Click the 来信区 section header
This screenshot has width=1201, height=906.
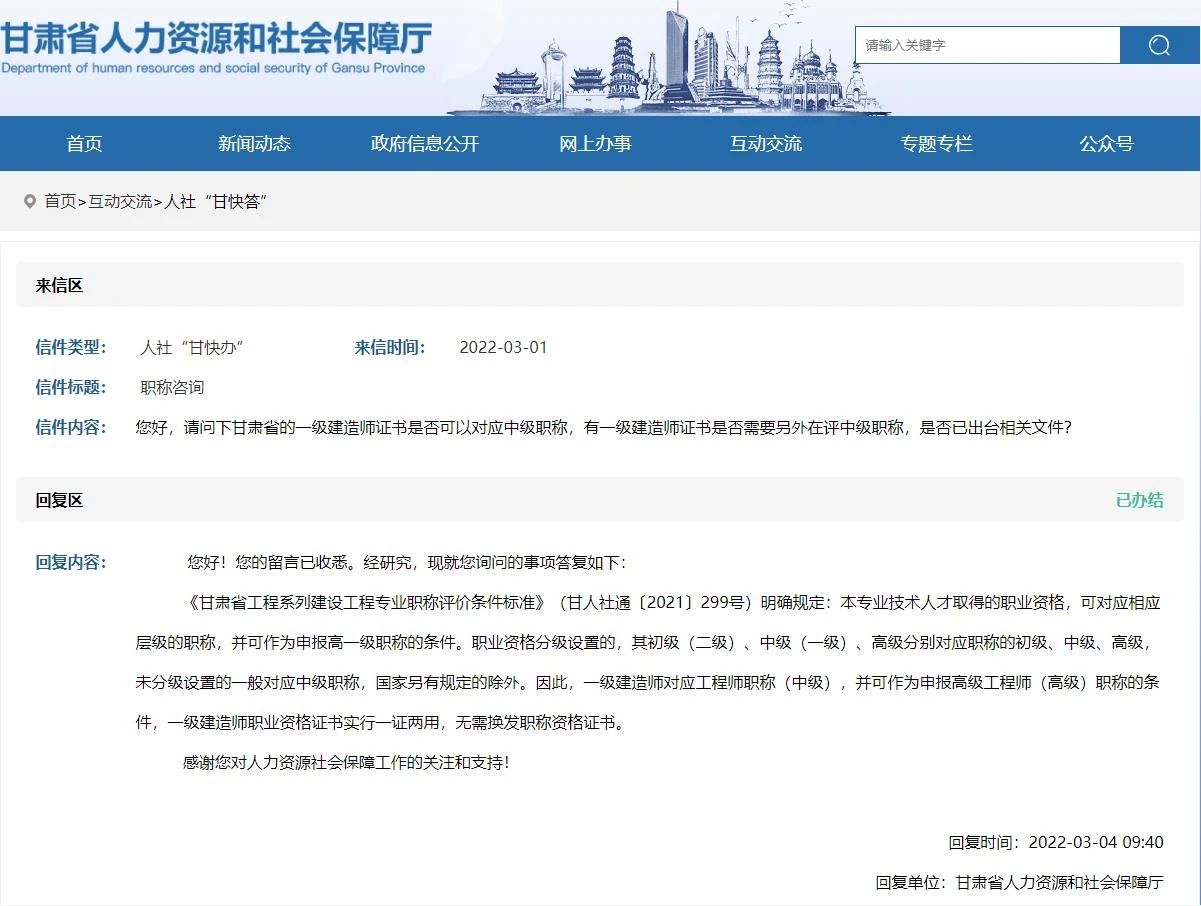(x=600, y=285)
